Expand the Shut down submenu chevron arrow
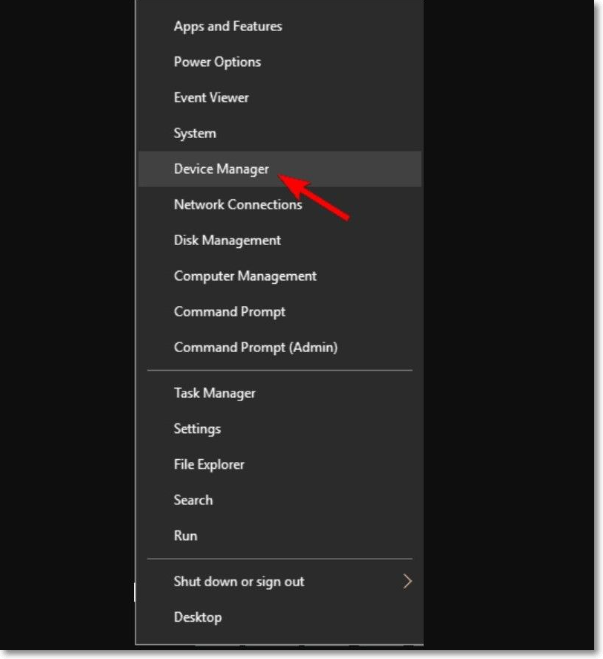The height and width of the screenshot is (659, 603). click(407, 581)
